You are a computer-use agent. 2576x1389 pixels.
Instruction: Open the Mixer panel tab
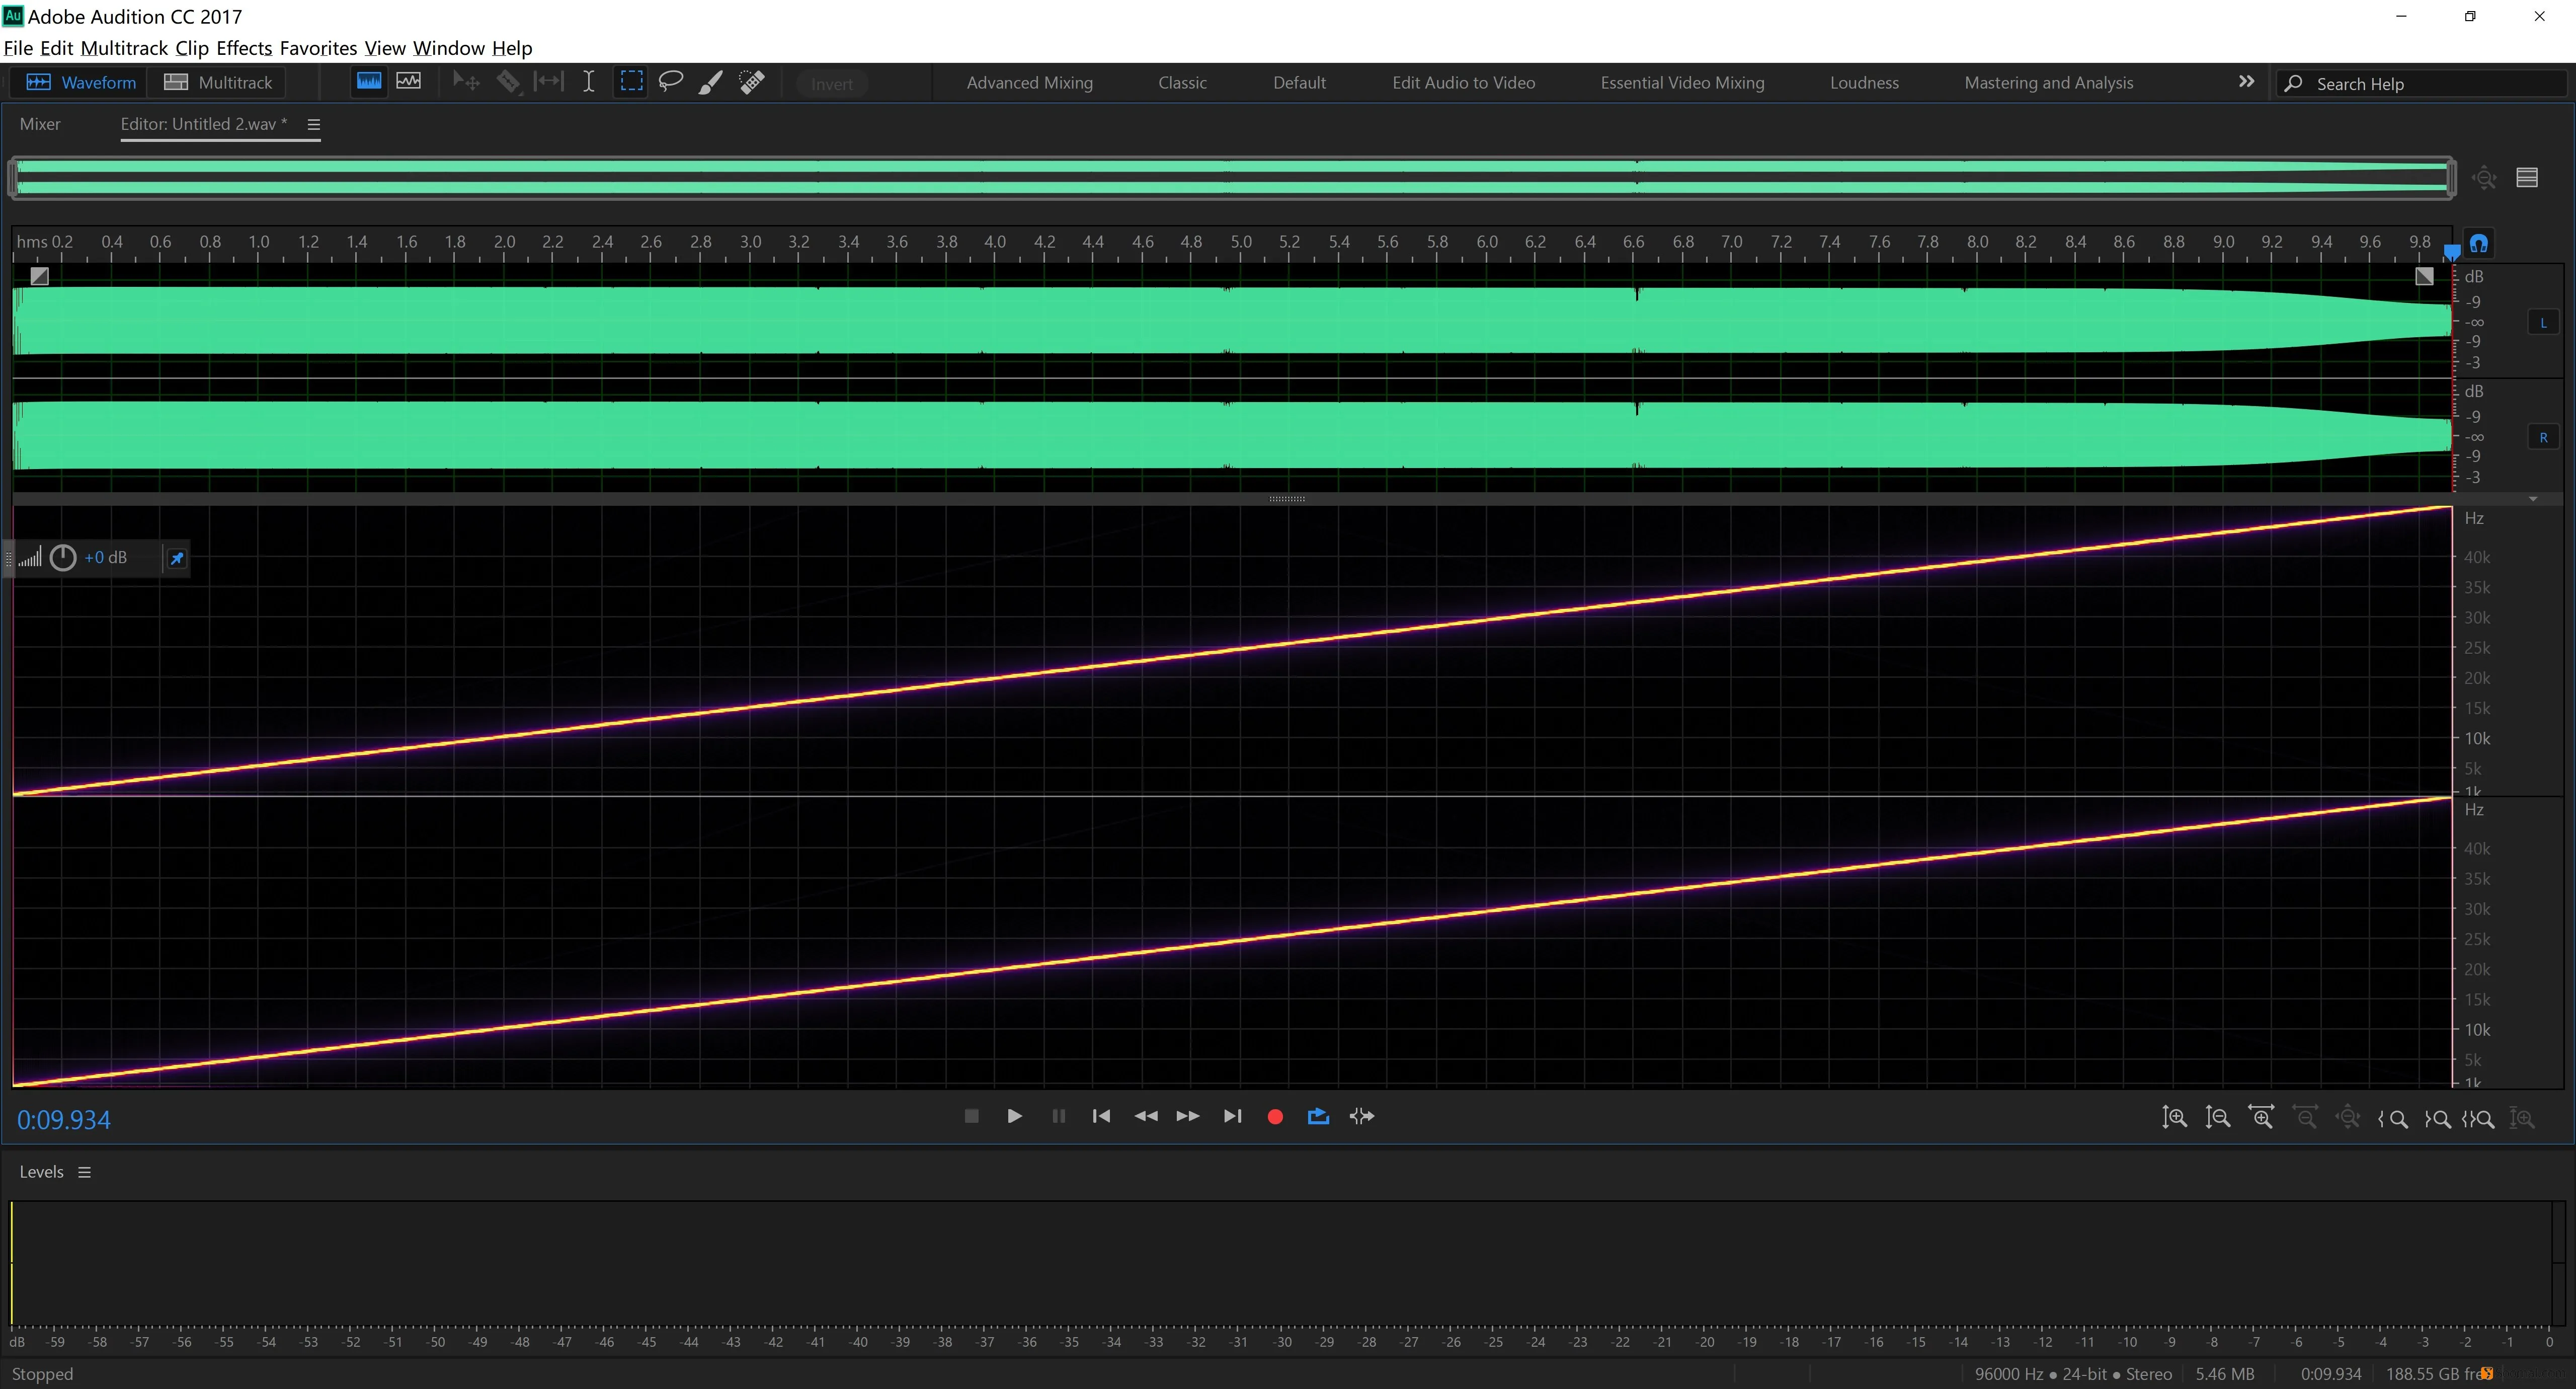point(40,124)
